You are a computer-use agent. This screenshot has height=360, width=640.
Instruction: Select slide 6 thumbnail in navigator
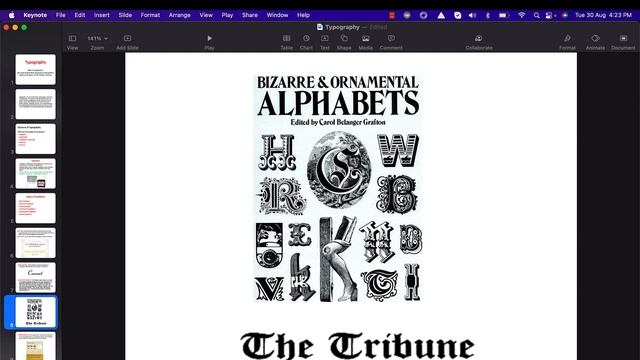tap(36, 243)
